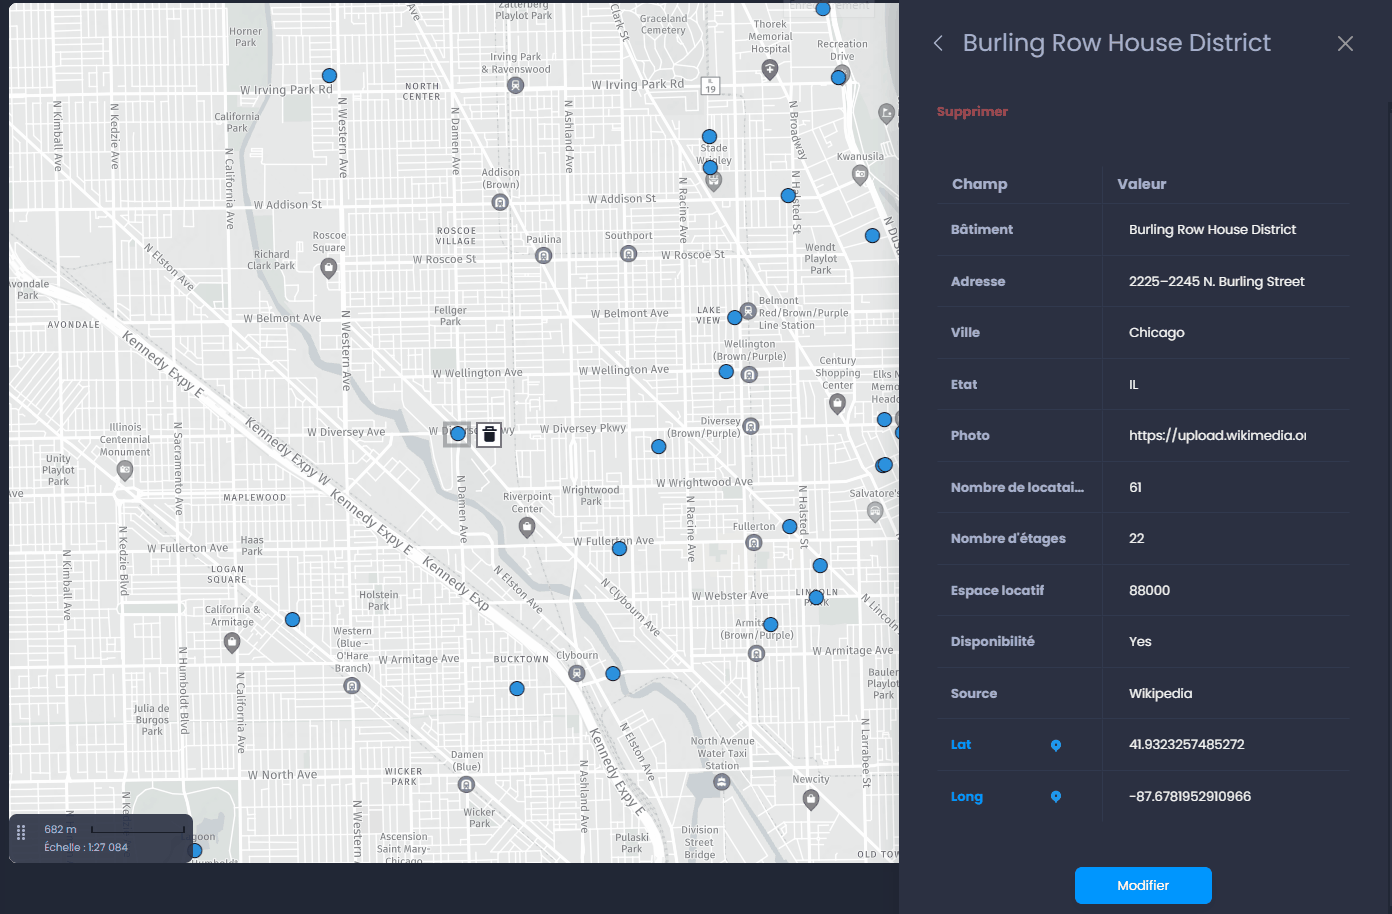
Task: Click the blue point above Stade Wrigley
Action: pyautogui.click(x=709, y=136)
